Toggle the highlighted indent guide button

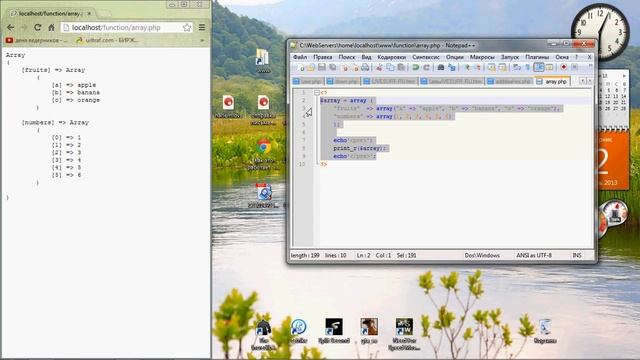pyautogui.click(x=539, y=67)
